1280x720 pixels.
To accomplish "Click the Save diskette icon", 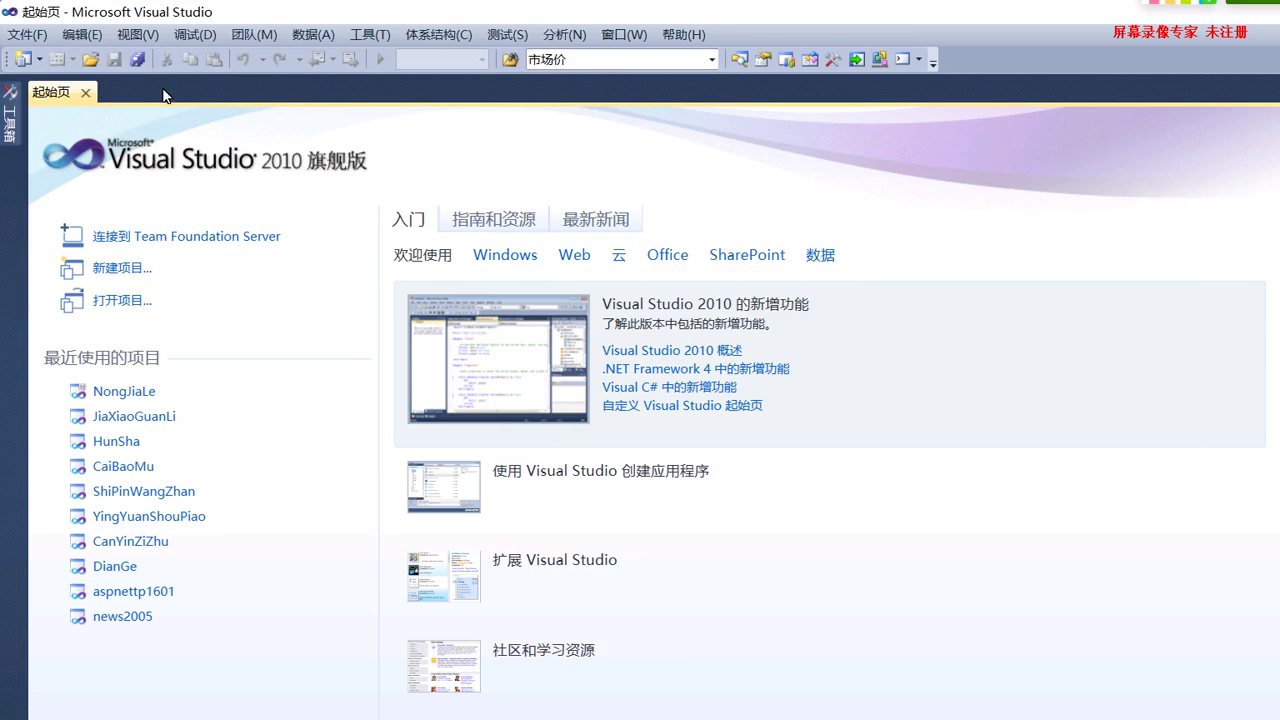I will click(115, 60).
